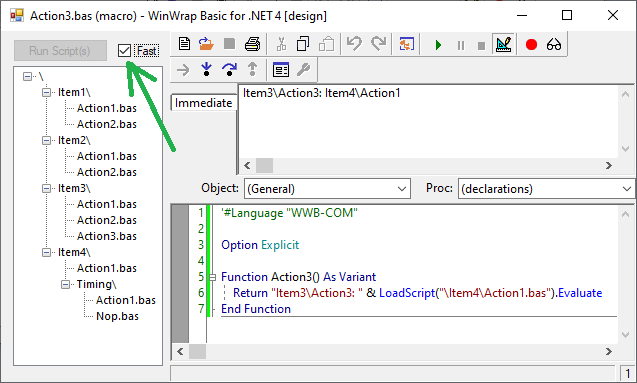Select Action1.bas under Item3
The image size is (637, 383).
coord(106,204)
